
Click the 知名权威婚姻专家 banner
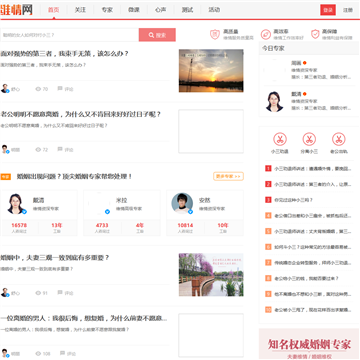tap(309, 344)
